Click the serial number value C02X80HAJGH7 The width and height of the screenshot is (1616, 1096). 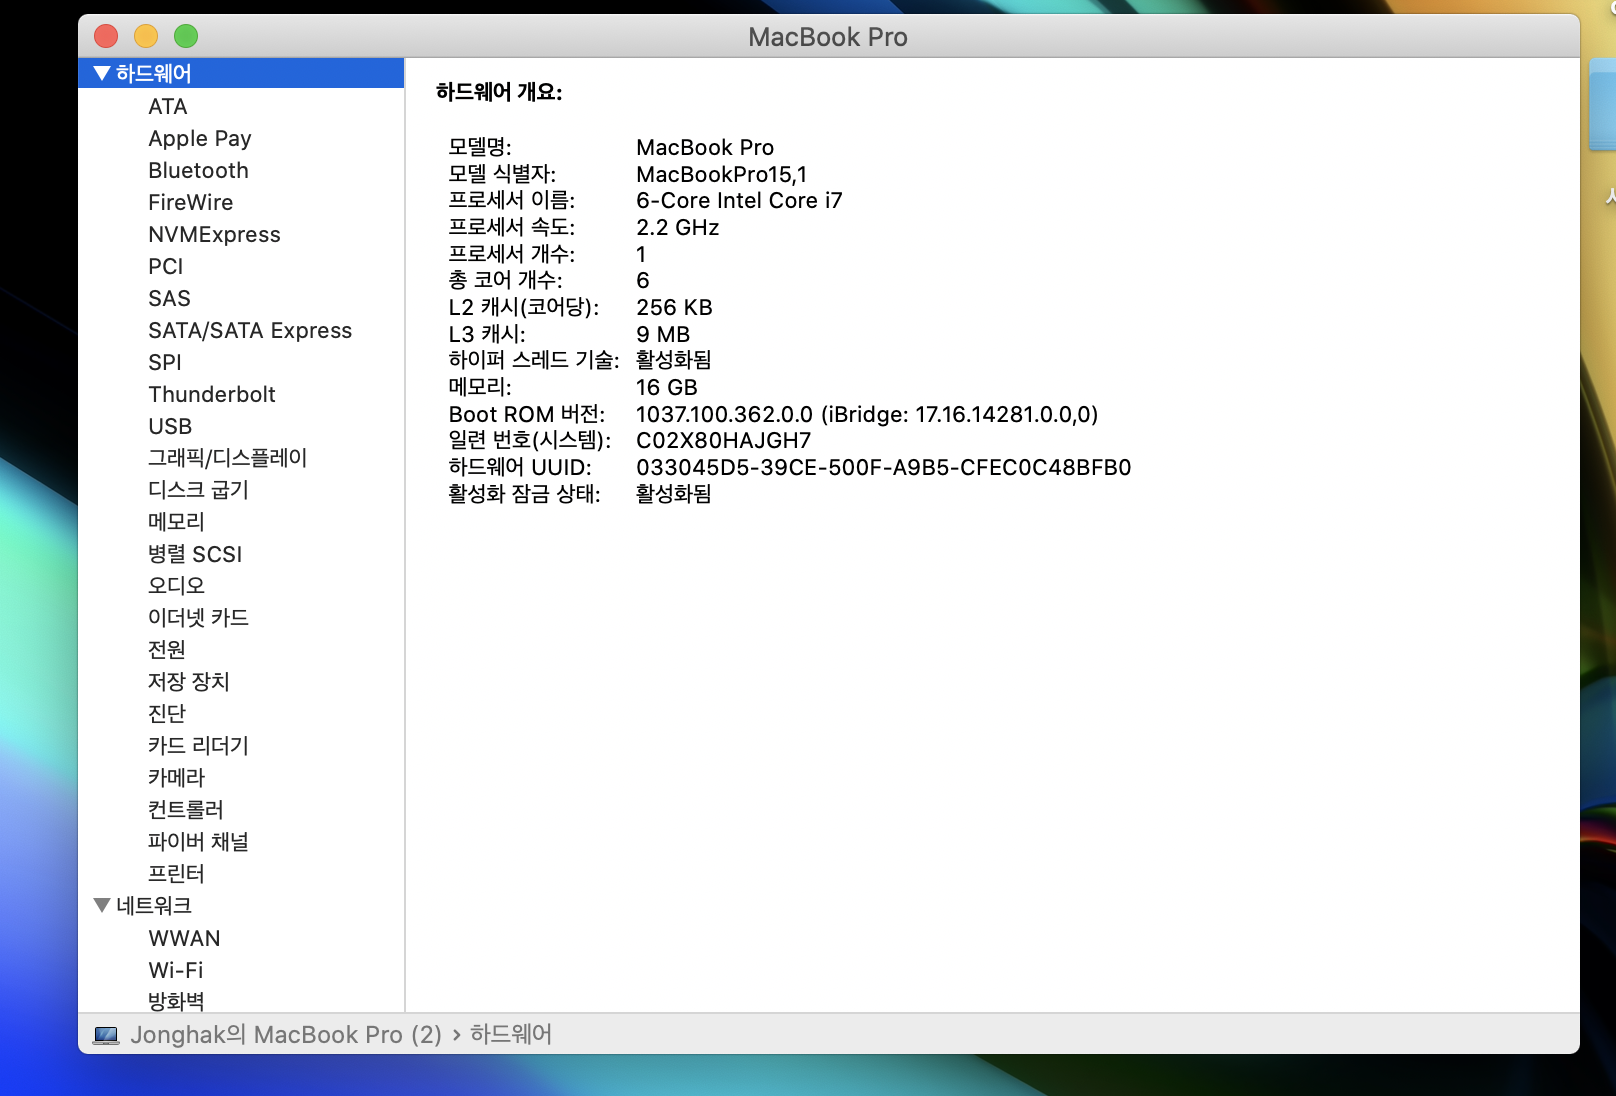[x=723, y=440]
